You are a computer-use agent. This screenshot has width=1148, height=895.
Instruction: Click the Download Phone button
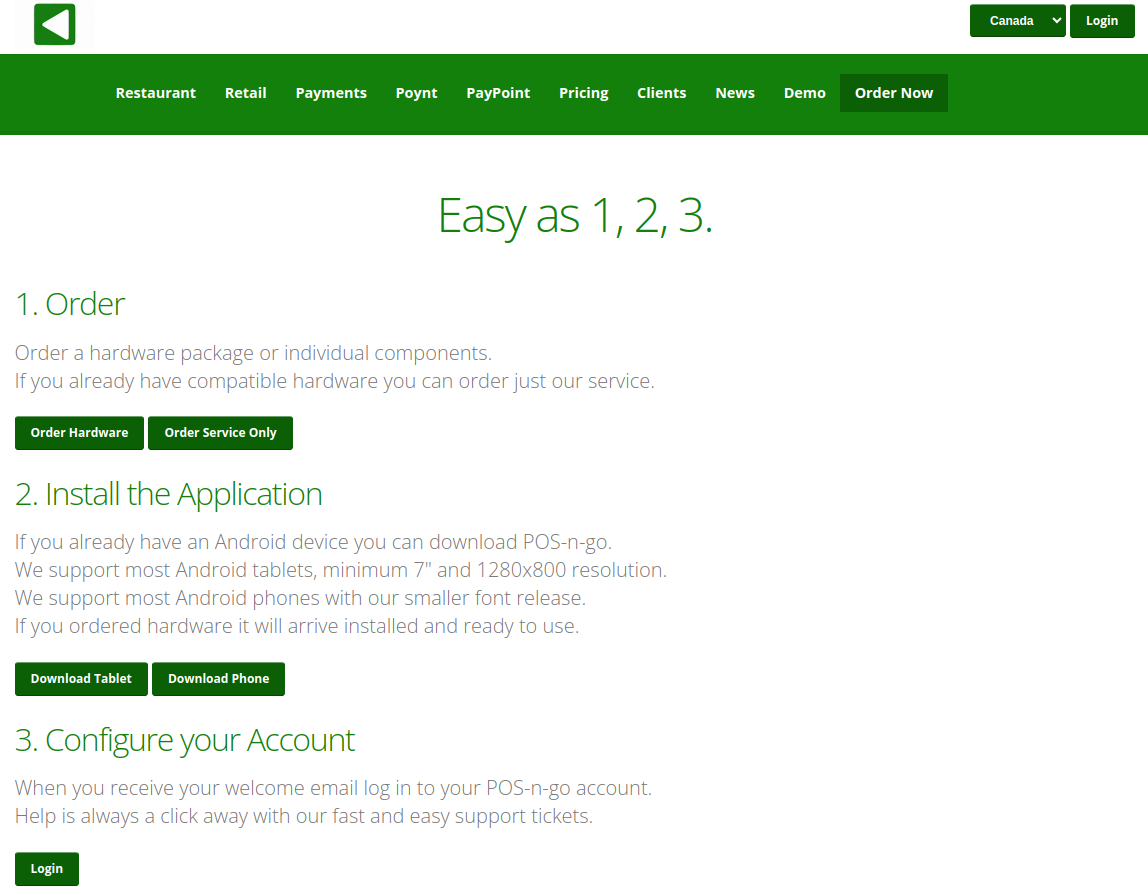click(218, 679)
